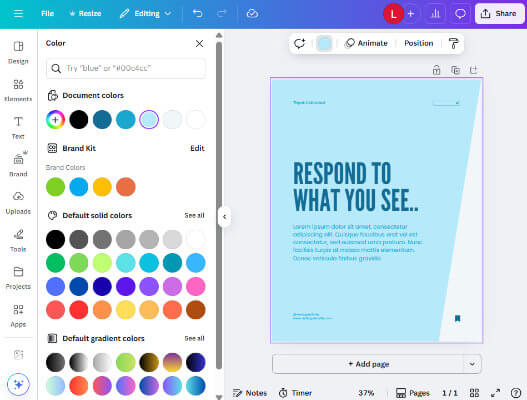This screenshot has height=400, width=527.
Task: Click the bookmark icon on the page
Action: point(457,318)
